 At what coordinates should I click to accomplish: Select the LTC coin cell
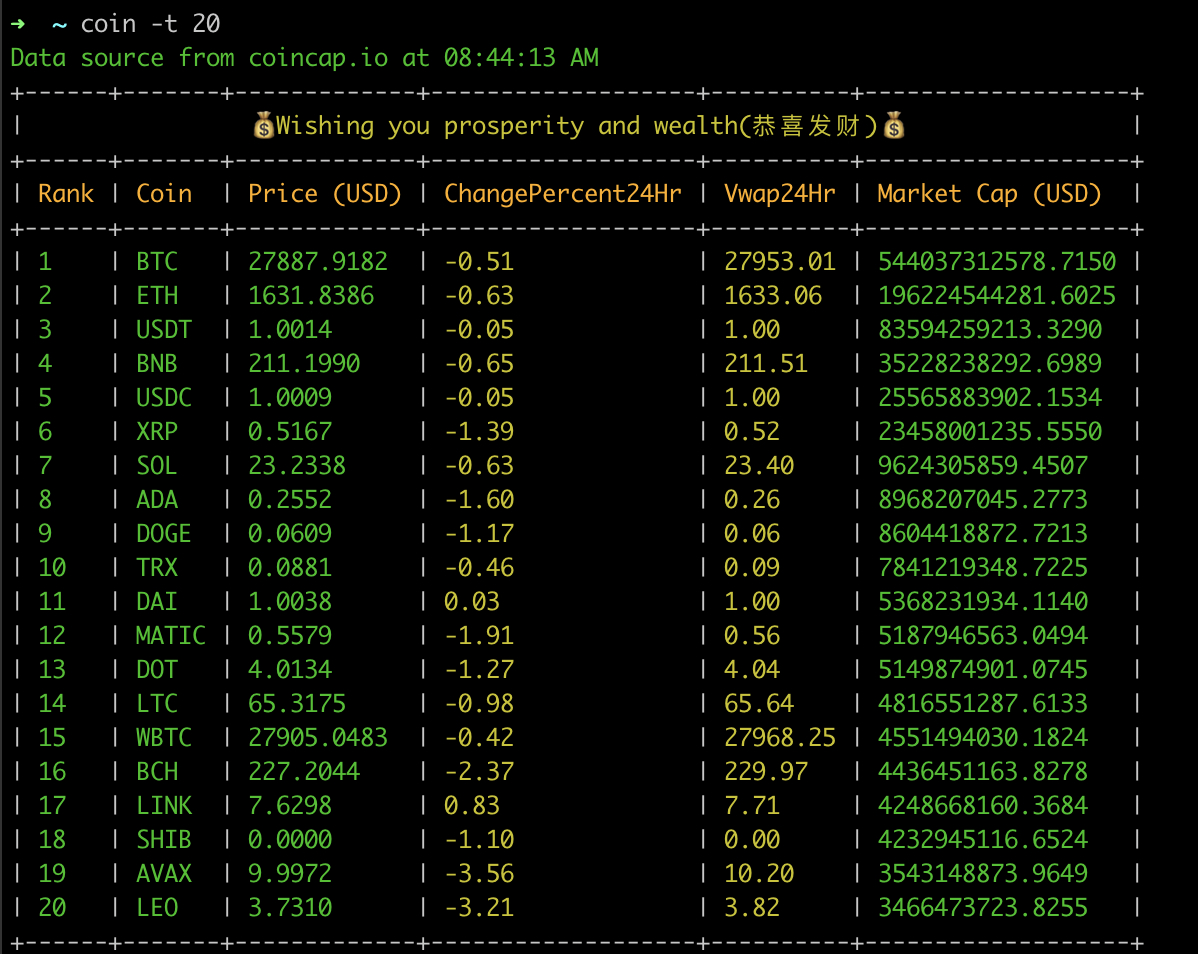pyautogui.click(x=157, y=703)
